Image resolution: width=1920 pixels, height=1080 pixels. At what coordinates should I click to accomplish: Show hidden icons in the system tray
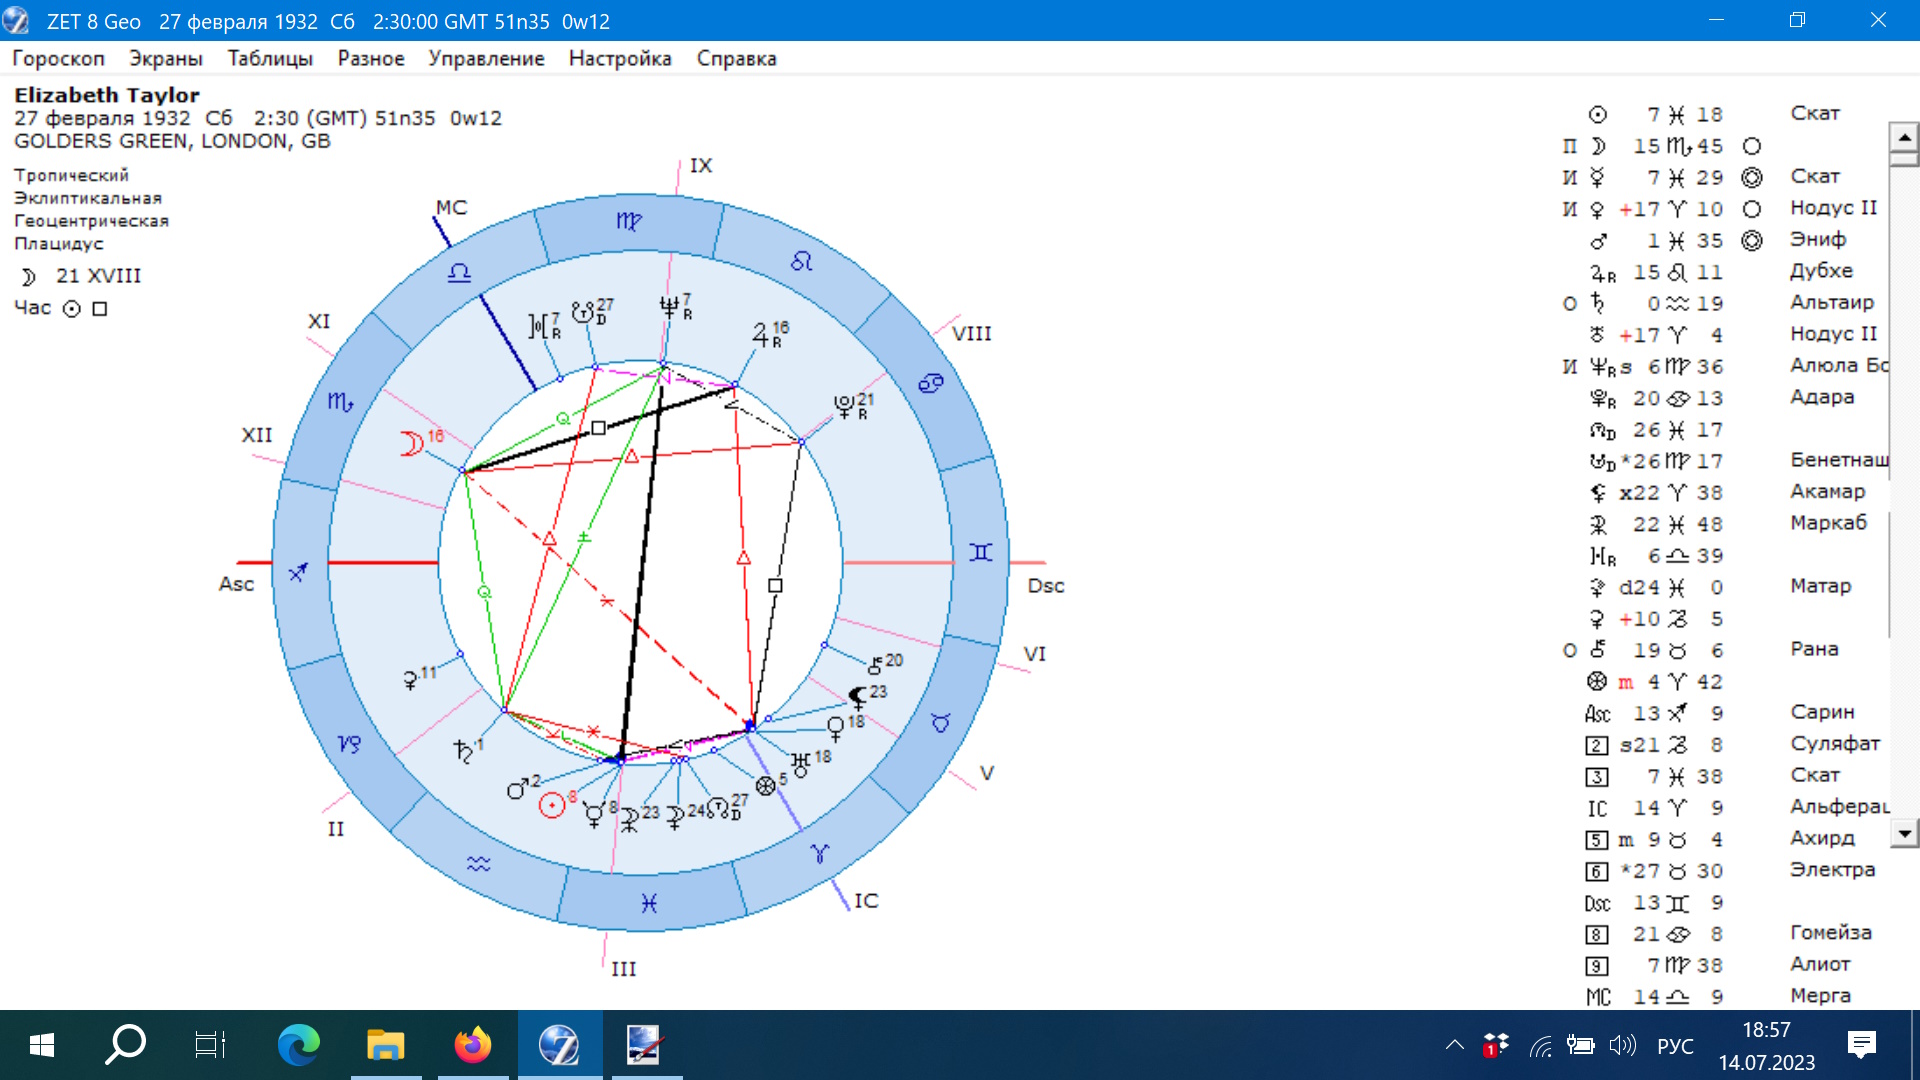1454,1046
